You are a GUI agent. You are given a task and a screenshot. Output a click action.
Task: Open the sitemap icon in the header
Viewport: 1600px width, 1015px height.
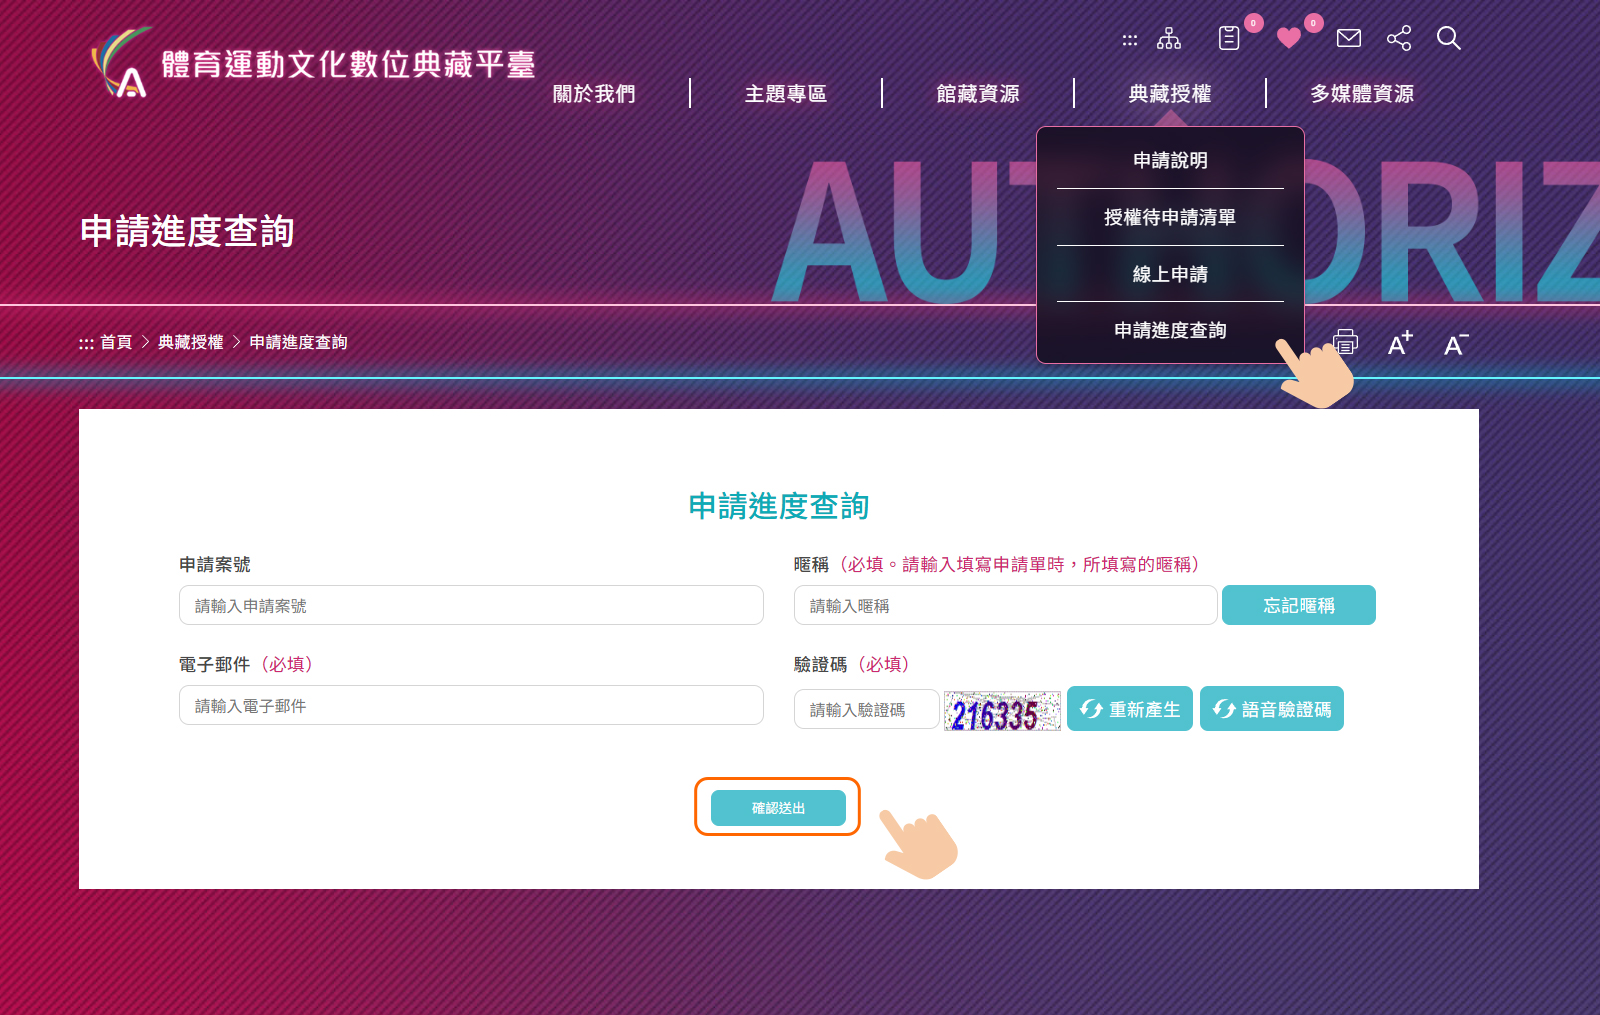(1169, 39)
